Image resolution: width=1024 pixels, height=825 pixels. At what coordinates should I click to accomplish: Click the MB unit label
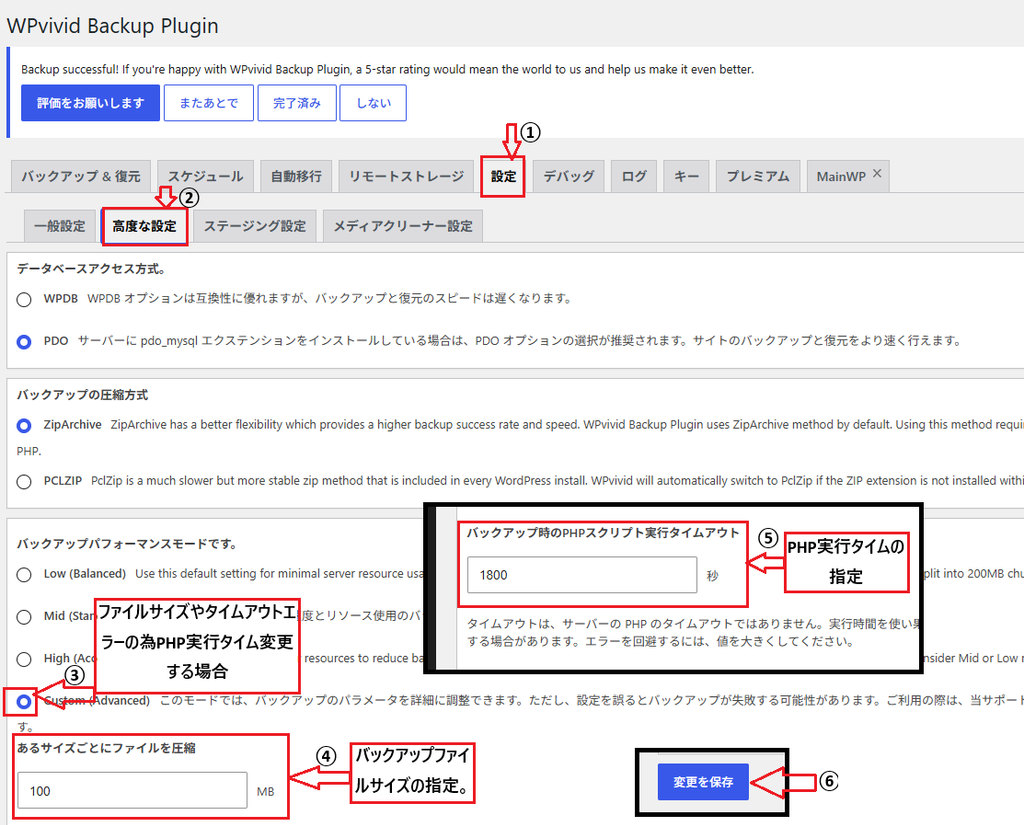pyautogui.click(x=265, y=792)
